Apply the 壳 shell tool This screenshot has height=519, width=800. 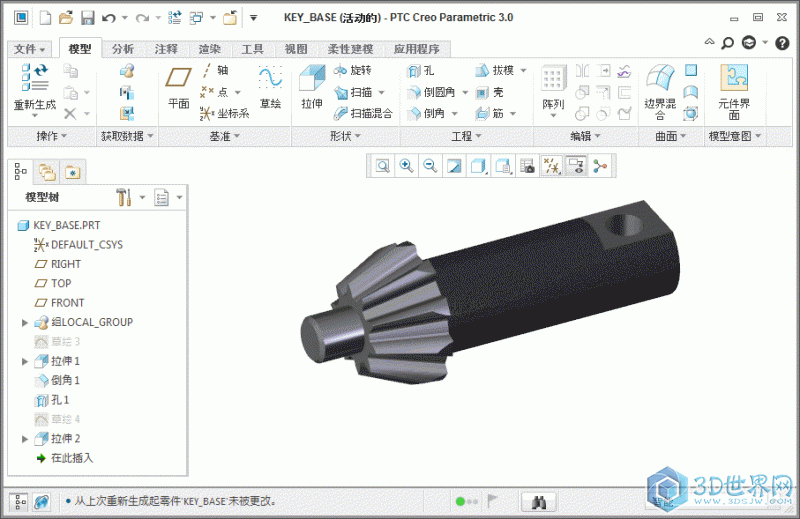tap(490, 92)
